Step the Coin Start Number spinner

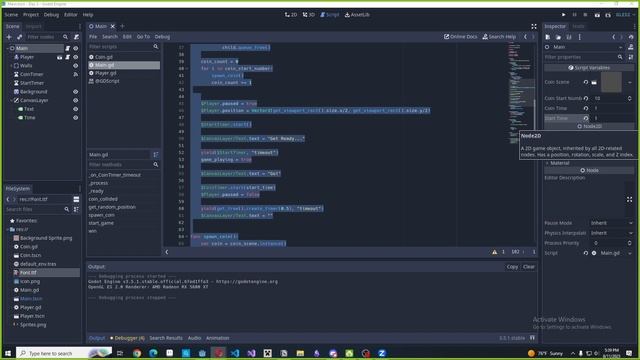[629, 98]
